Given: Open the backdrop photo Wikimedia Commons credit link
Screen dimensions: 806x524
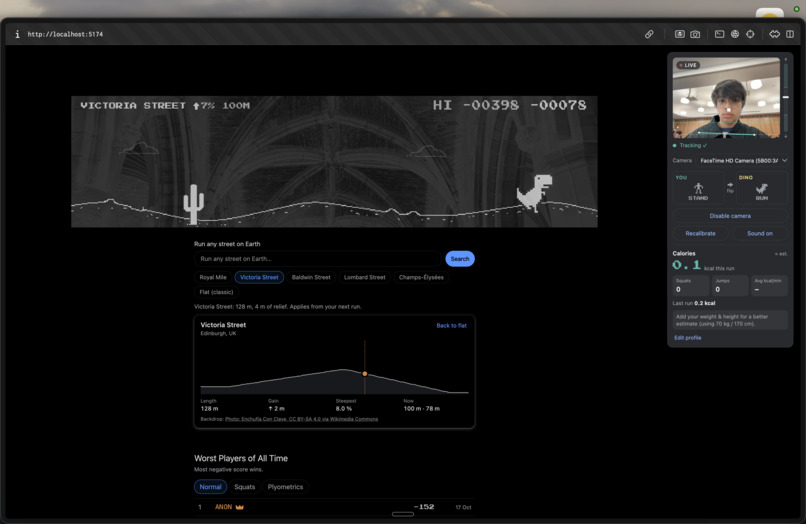Looking at the screenshot, I should 301,419.
